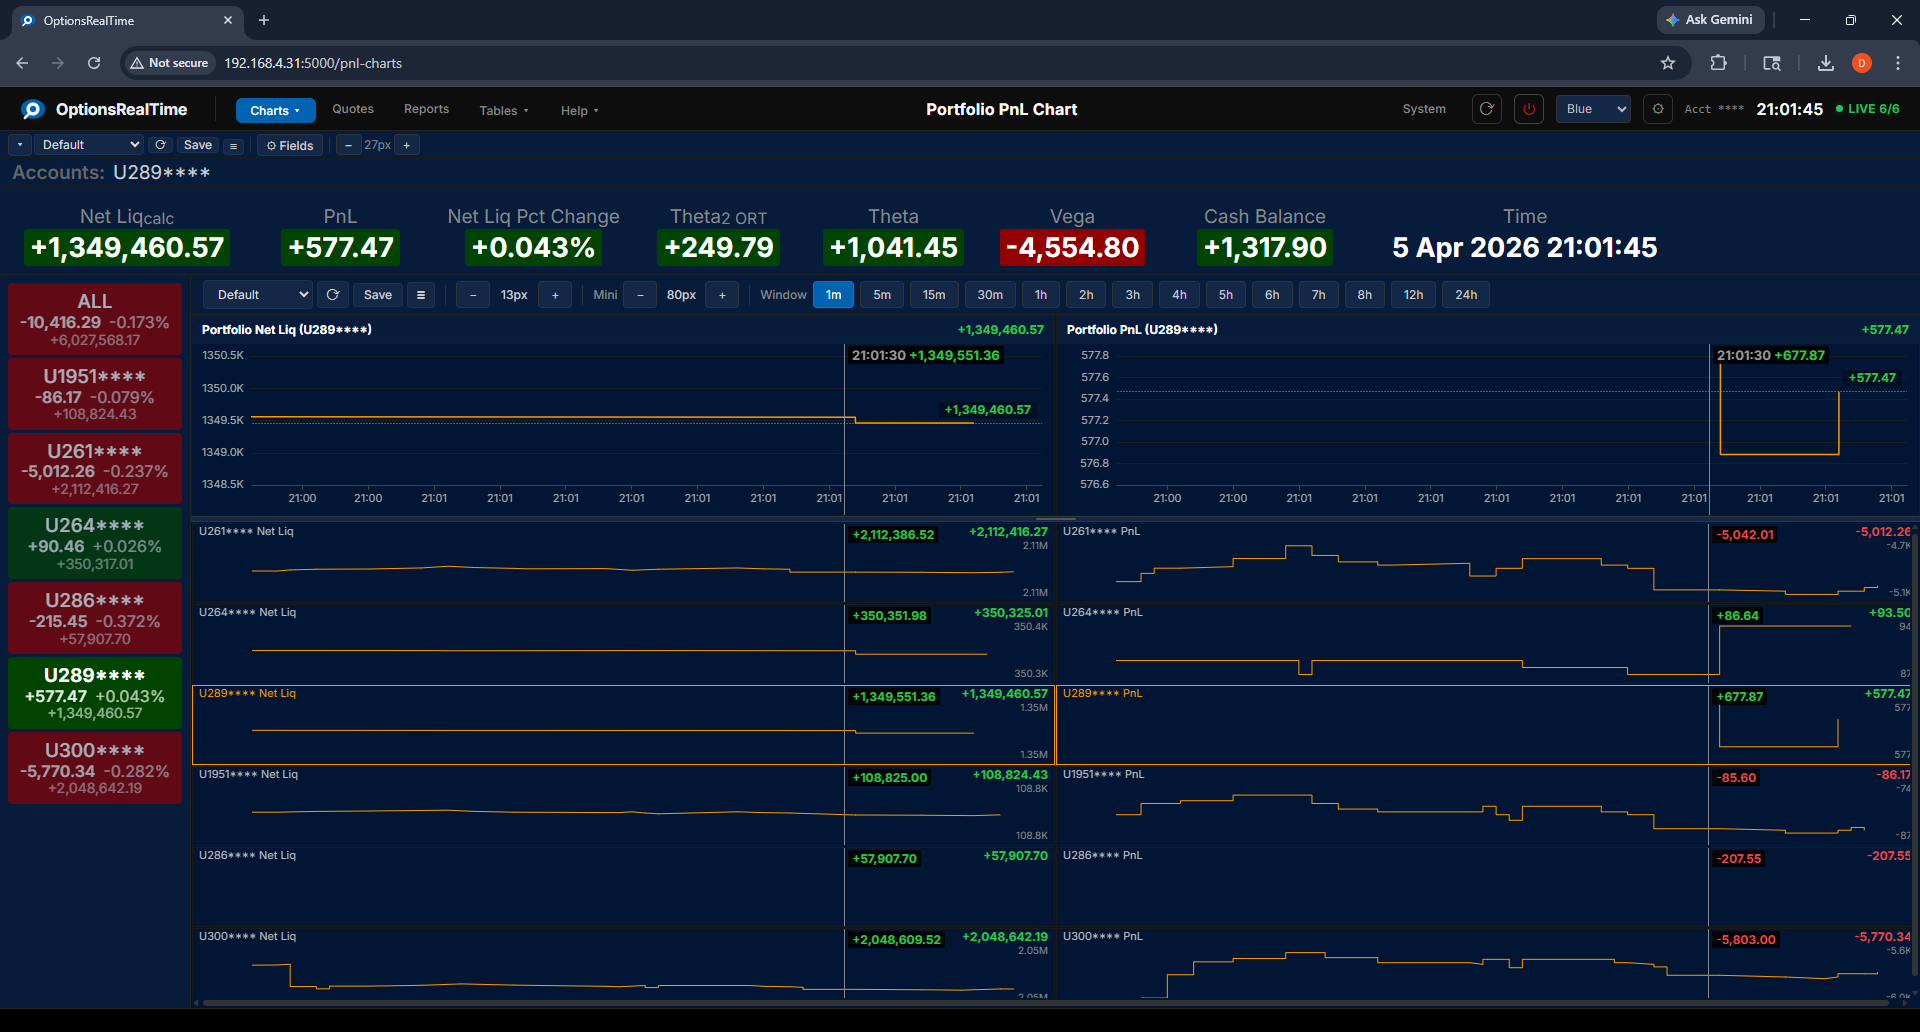Save the chart layout
Screen dimensions: 1920x1032
[x=378, y=295]
